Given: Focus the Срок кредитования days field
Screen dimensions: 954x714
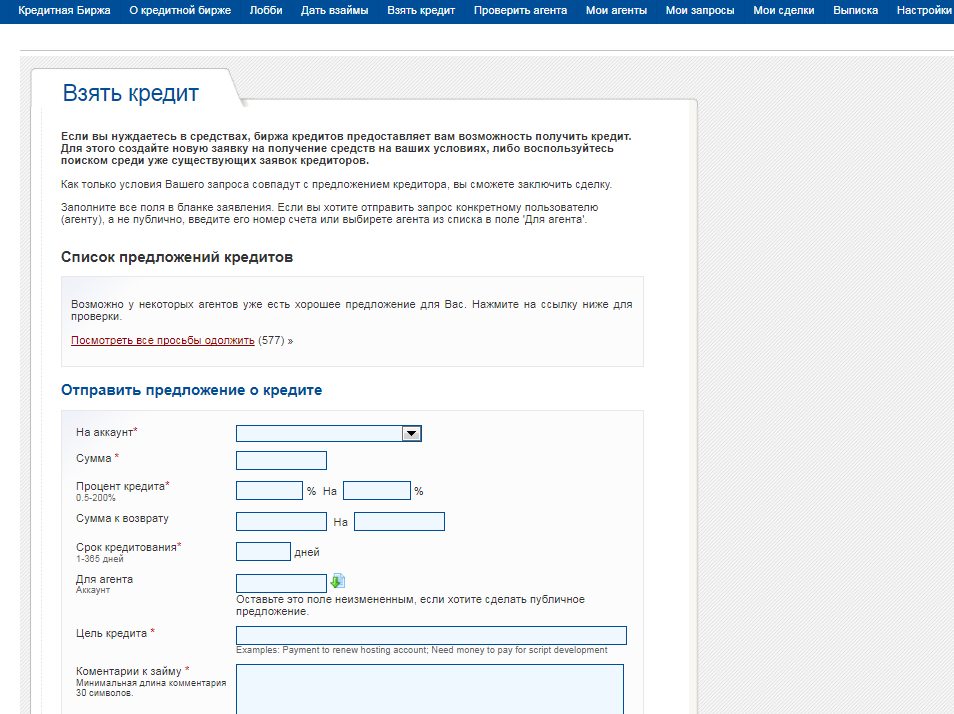Looking at the screenshot, I should (x=263, y=552).
